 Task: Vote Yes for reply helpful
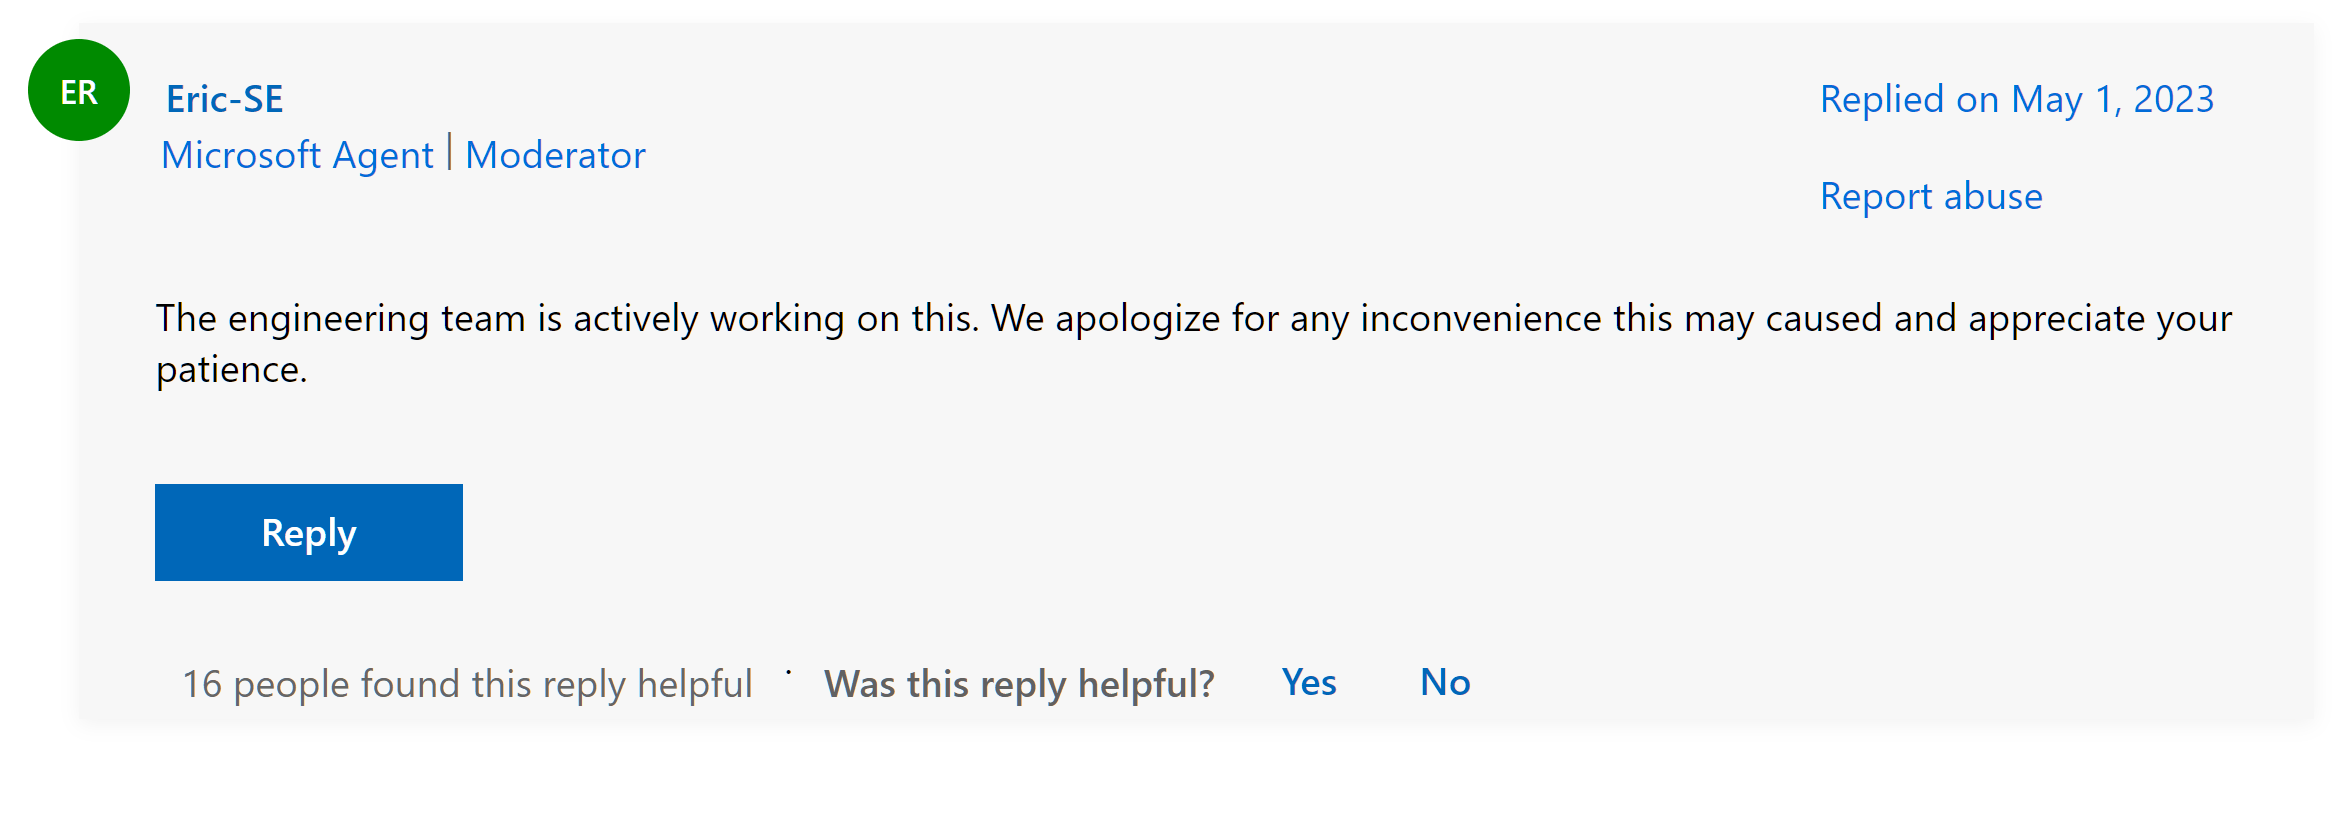tap(1309, 682)
